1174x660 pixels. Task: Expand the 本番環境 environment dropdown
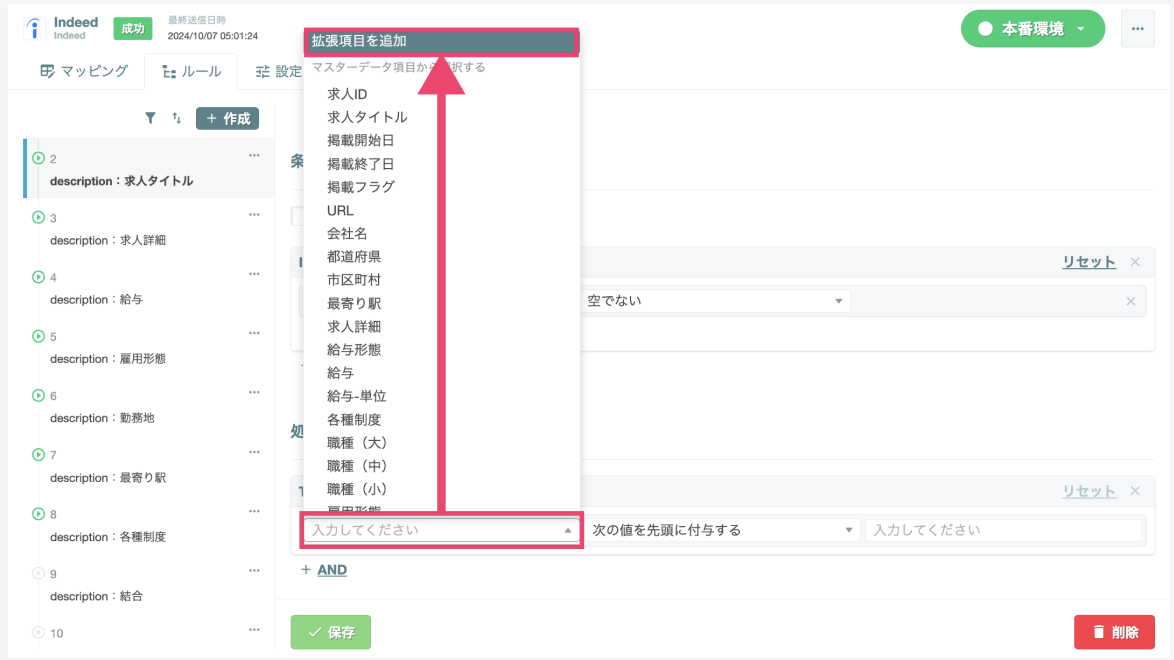coord(1032,29)
